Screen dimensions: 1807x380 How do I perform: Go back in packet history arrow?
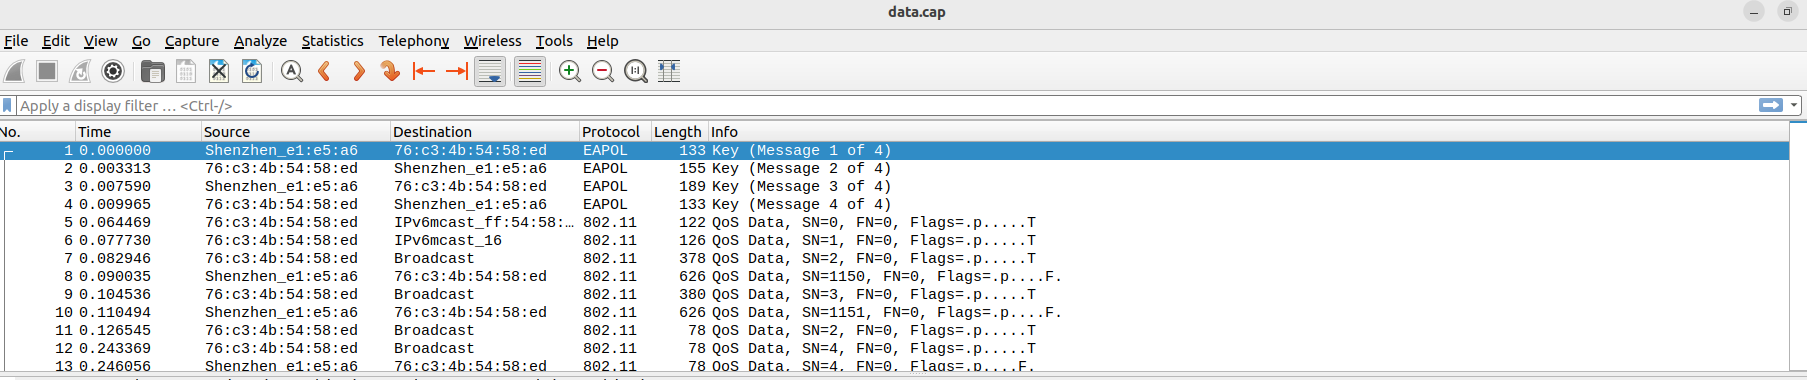[325, 71]
